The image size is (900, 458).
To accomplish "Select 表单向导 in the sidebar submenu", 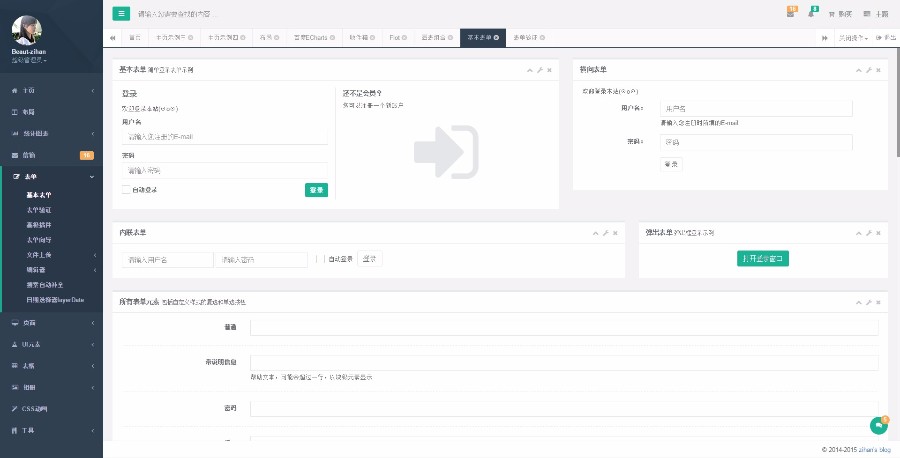I will coord(38,240).
